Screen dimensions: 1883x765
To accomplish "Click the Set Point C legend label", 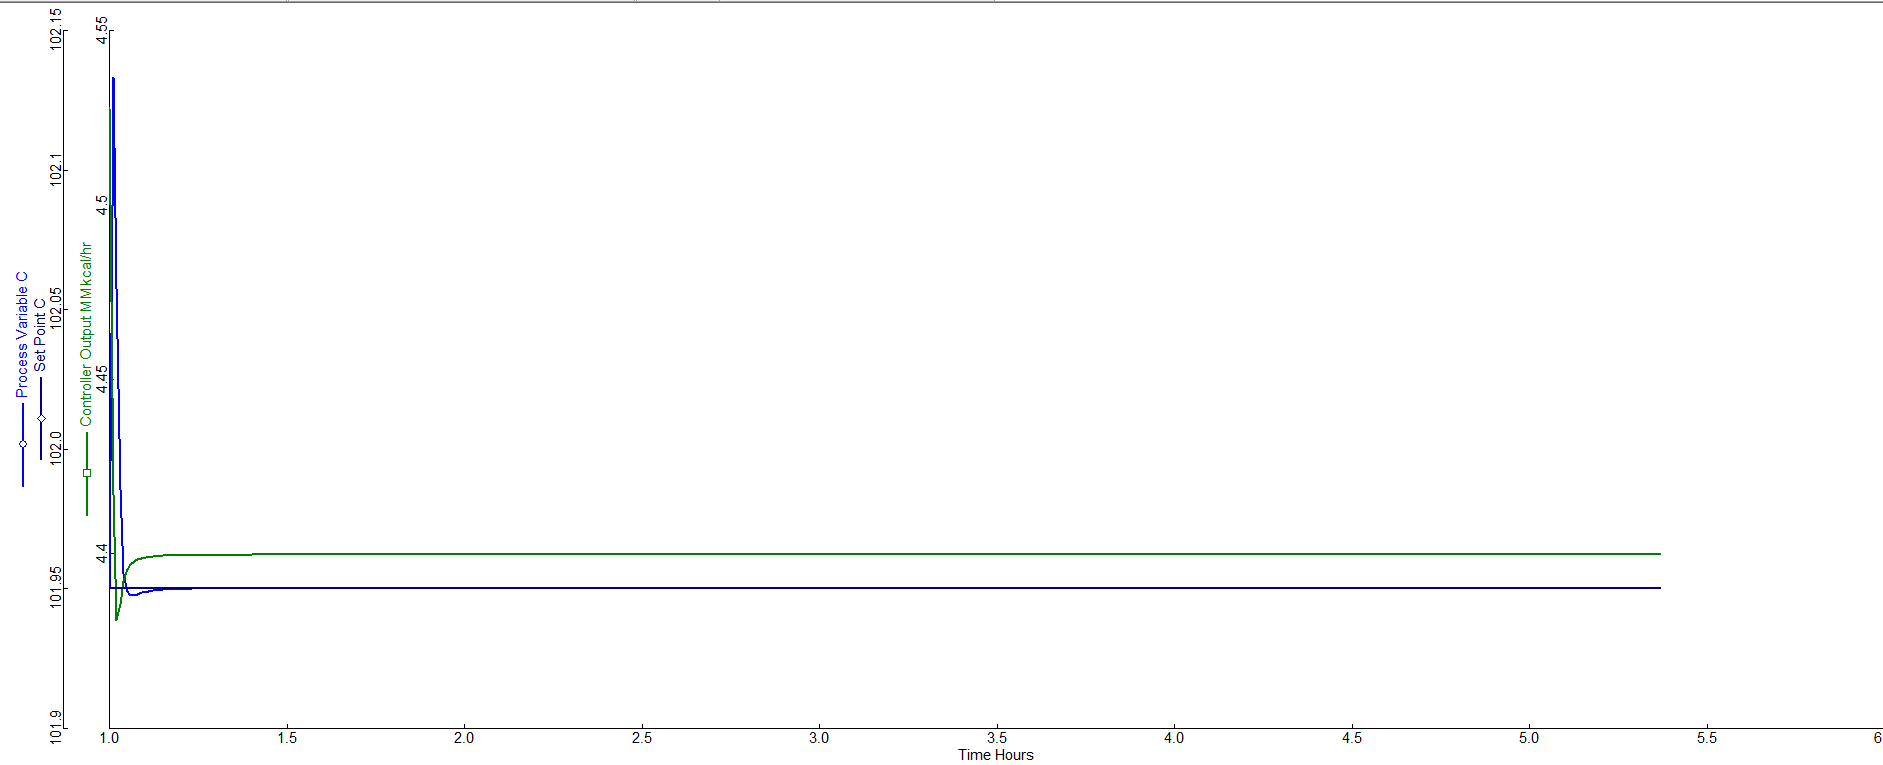I will tap(40, 335).
